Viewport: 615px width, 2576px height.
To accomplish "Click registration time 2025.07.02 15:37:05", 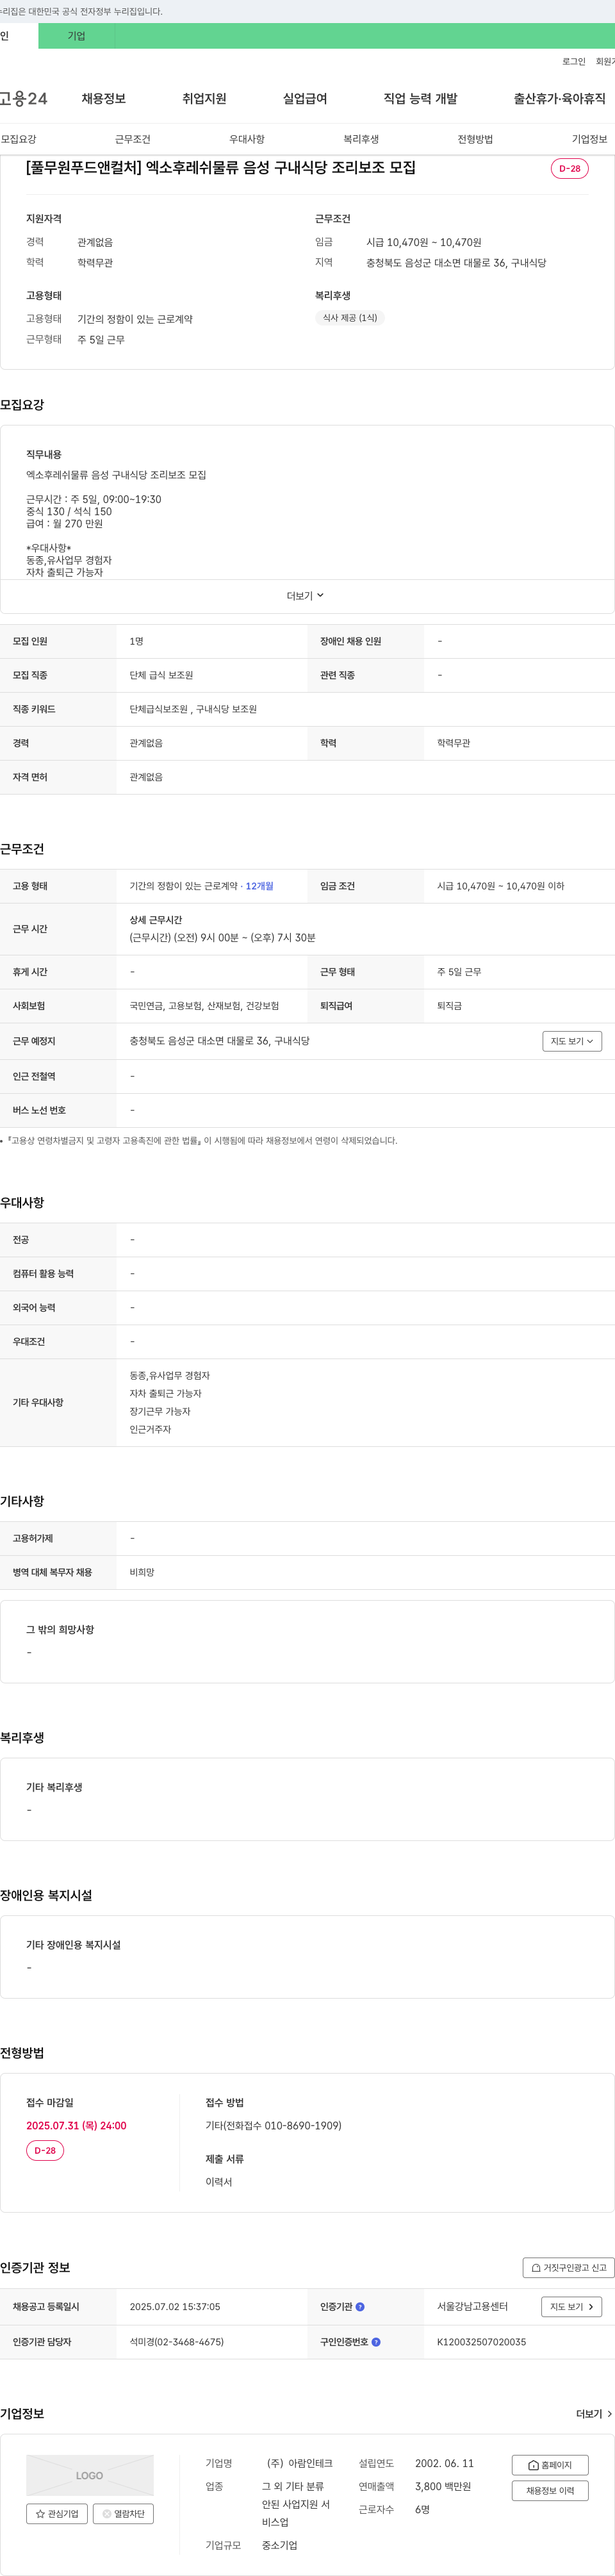I will 175,2306.
